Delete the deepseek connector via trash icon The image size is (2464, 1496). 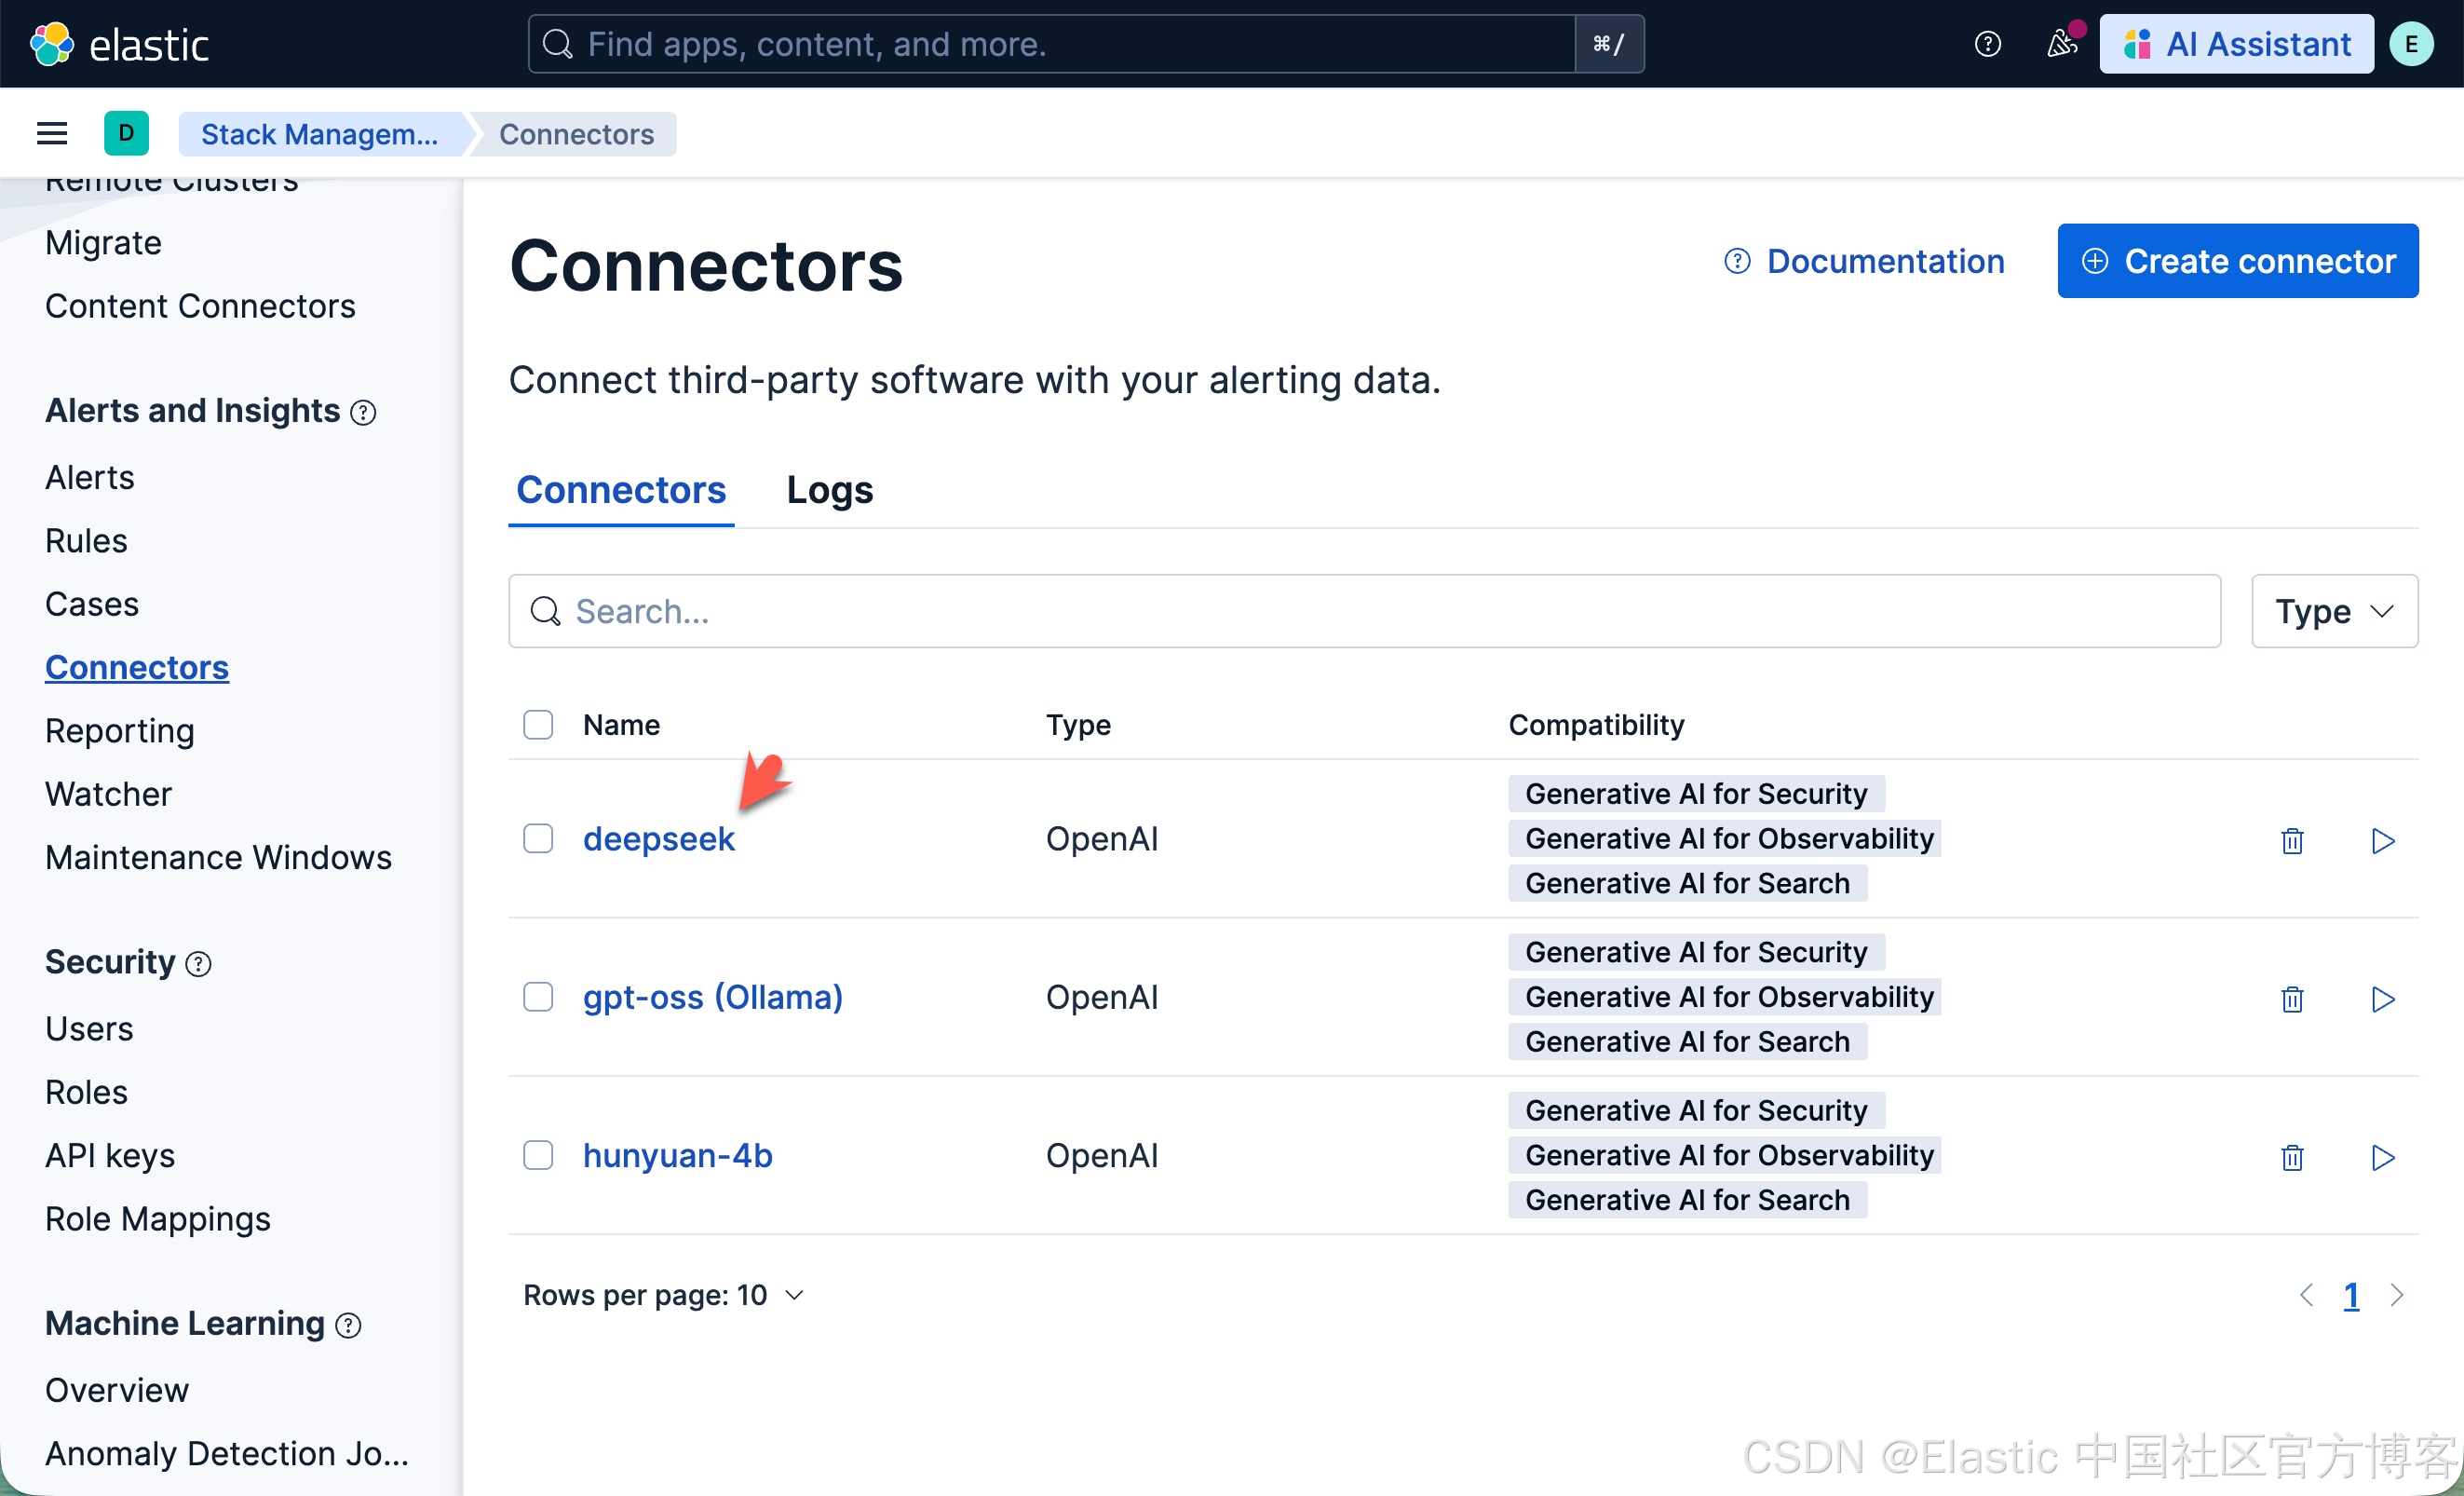pos(2291,840)
